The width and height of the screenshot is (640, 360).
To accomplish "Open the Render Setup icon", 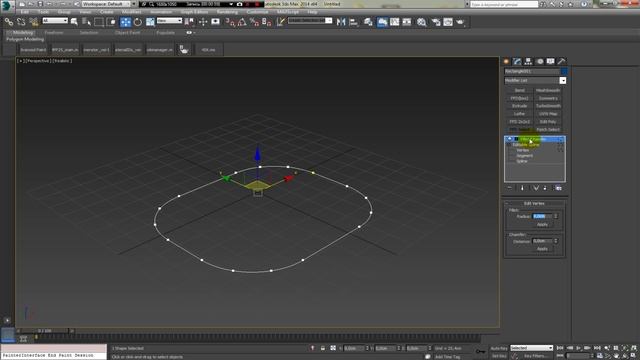I will coord(436,22).
